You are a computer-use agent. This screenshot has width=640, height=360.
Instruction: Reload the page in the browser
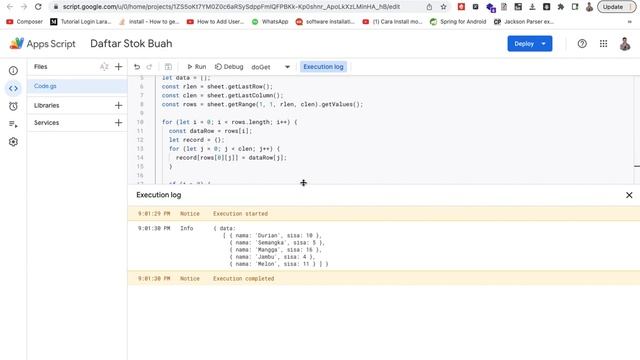coord(38,7)
